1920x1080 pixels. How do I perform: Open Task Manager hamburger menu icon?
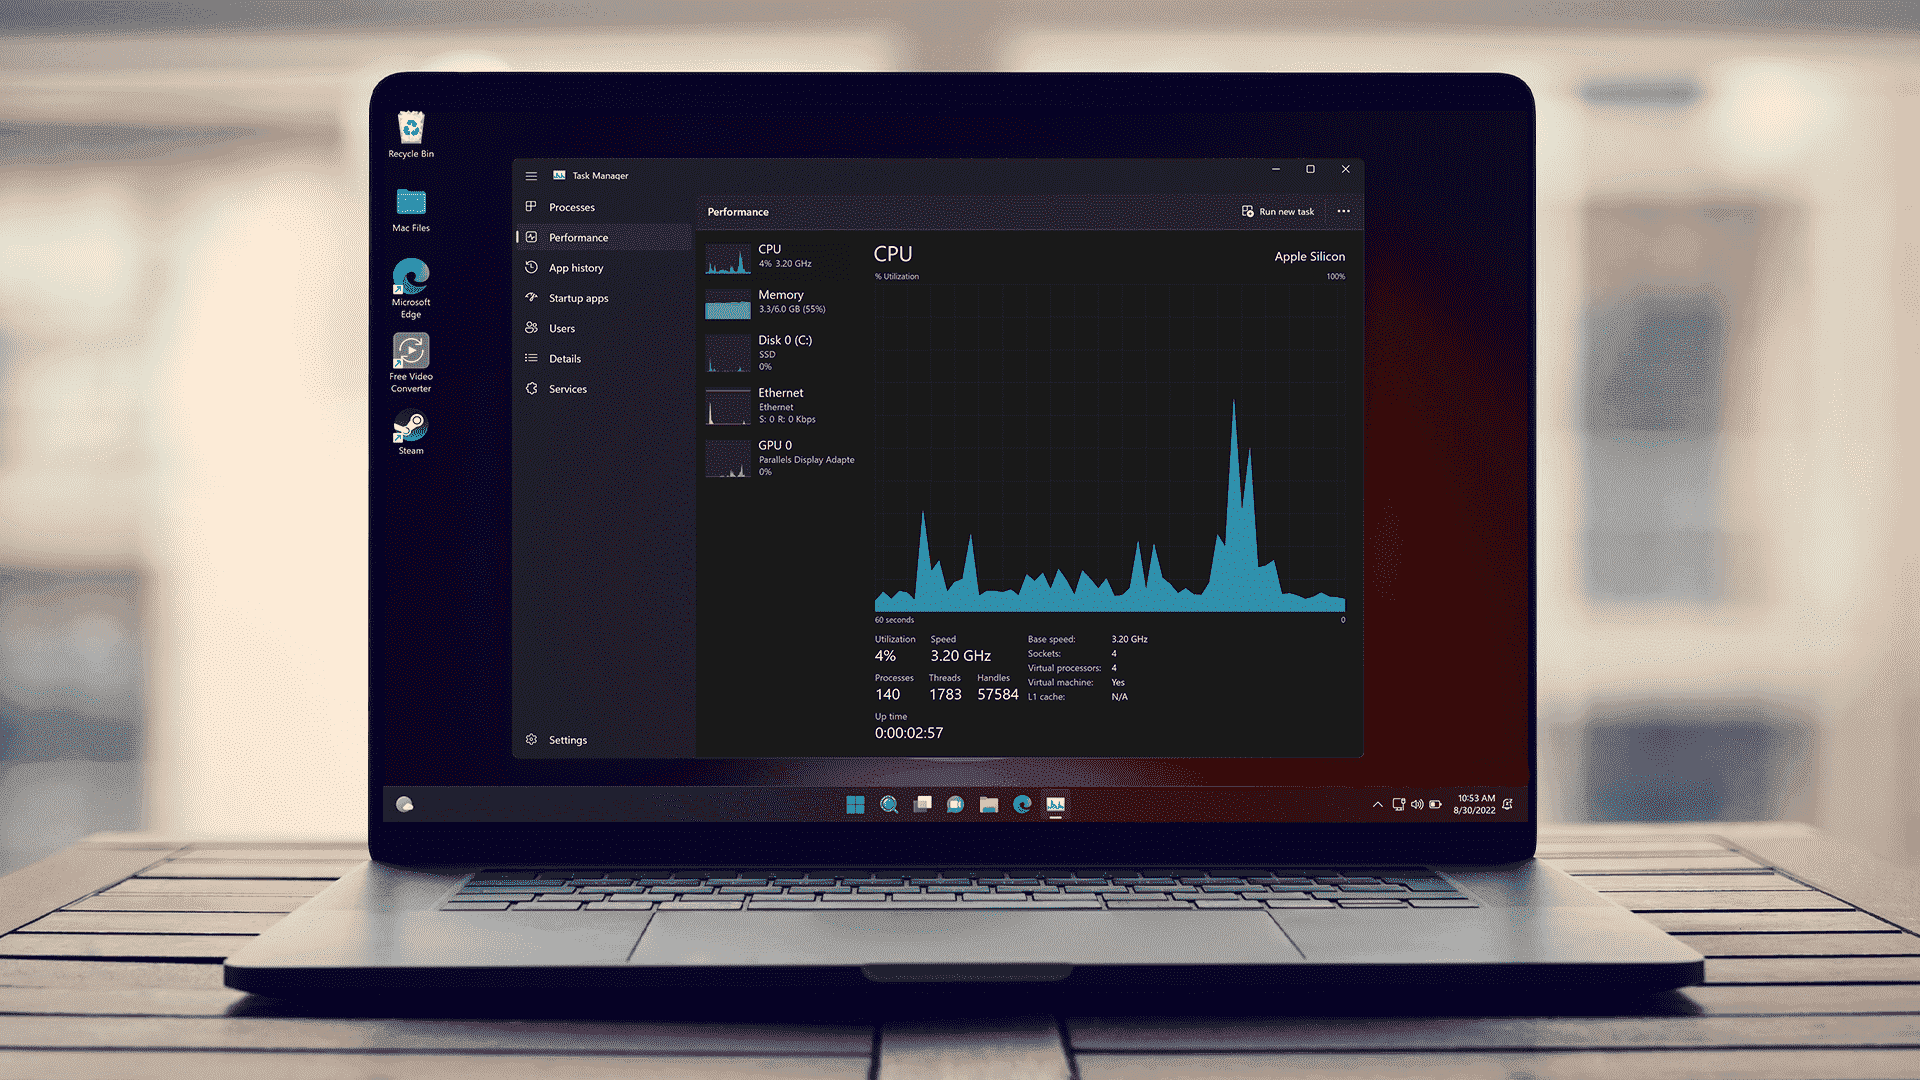(529, 174)
